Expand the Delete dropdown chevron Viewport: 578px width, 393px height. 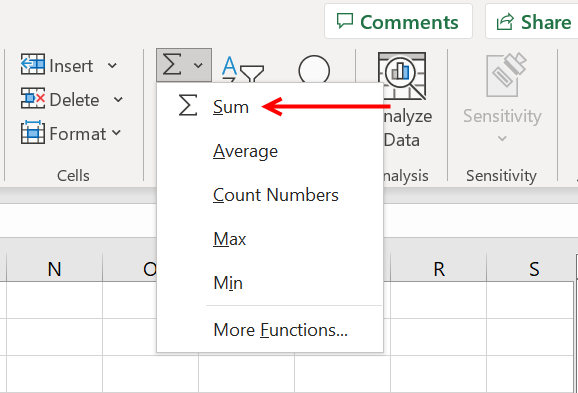[x=118, y=99]
